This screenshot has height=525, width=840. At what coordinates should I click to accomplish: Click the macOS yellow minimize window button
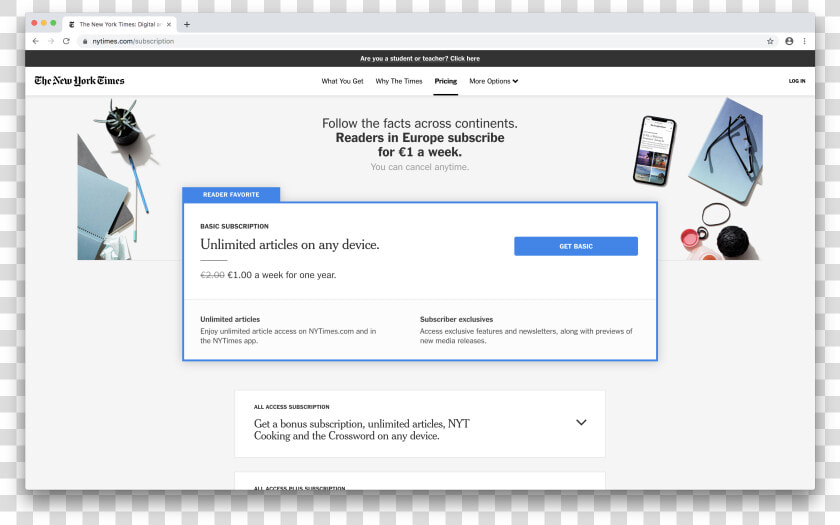coord(43,23)
